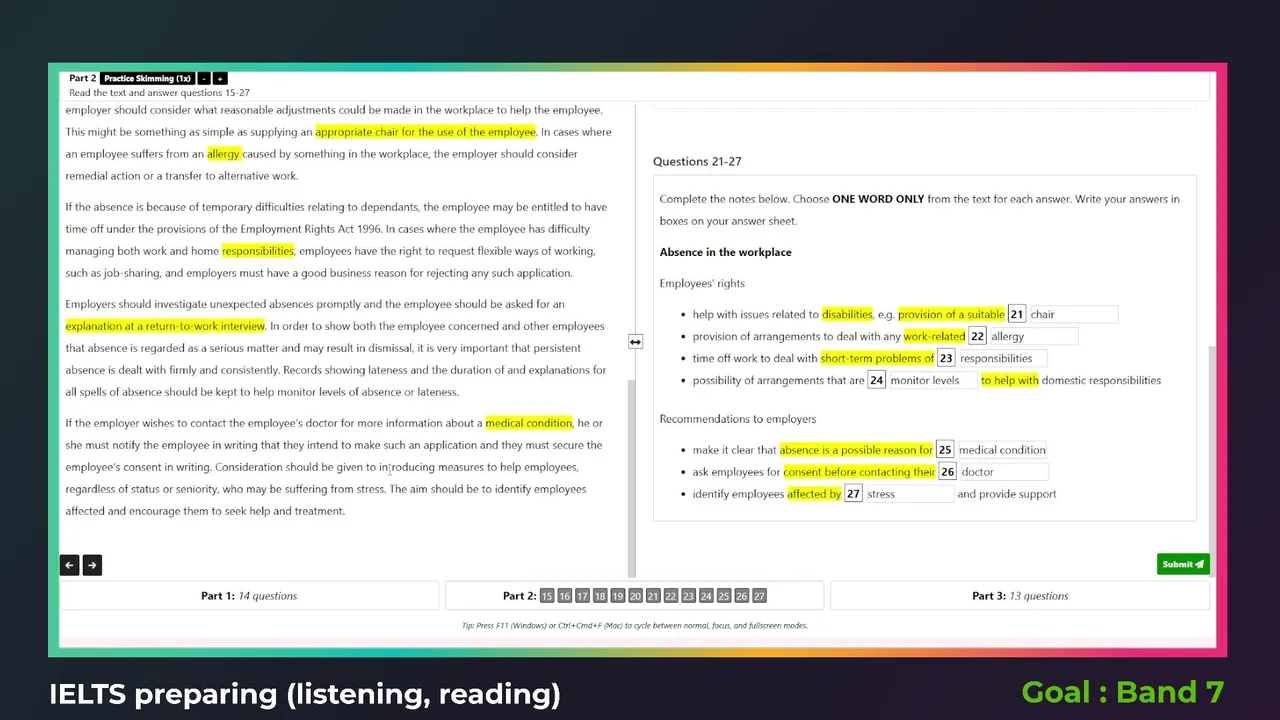
Task: Click the question number box 24
Action: (876, 380)
